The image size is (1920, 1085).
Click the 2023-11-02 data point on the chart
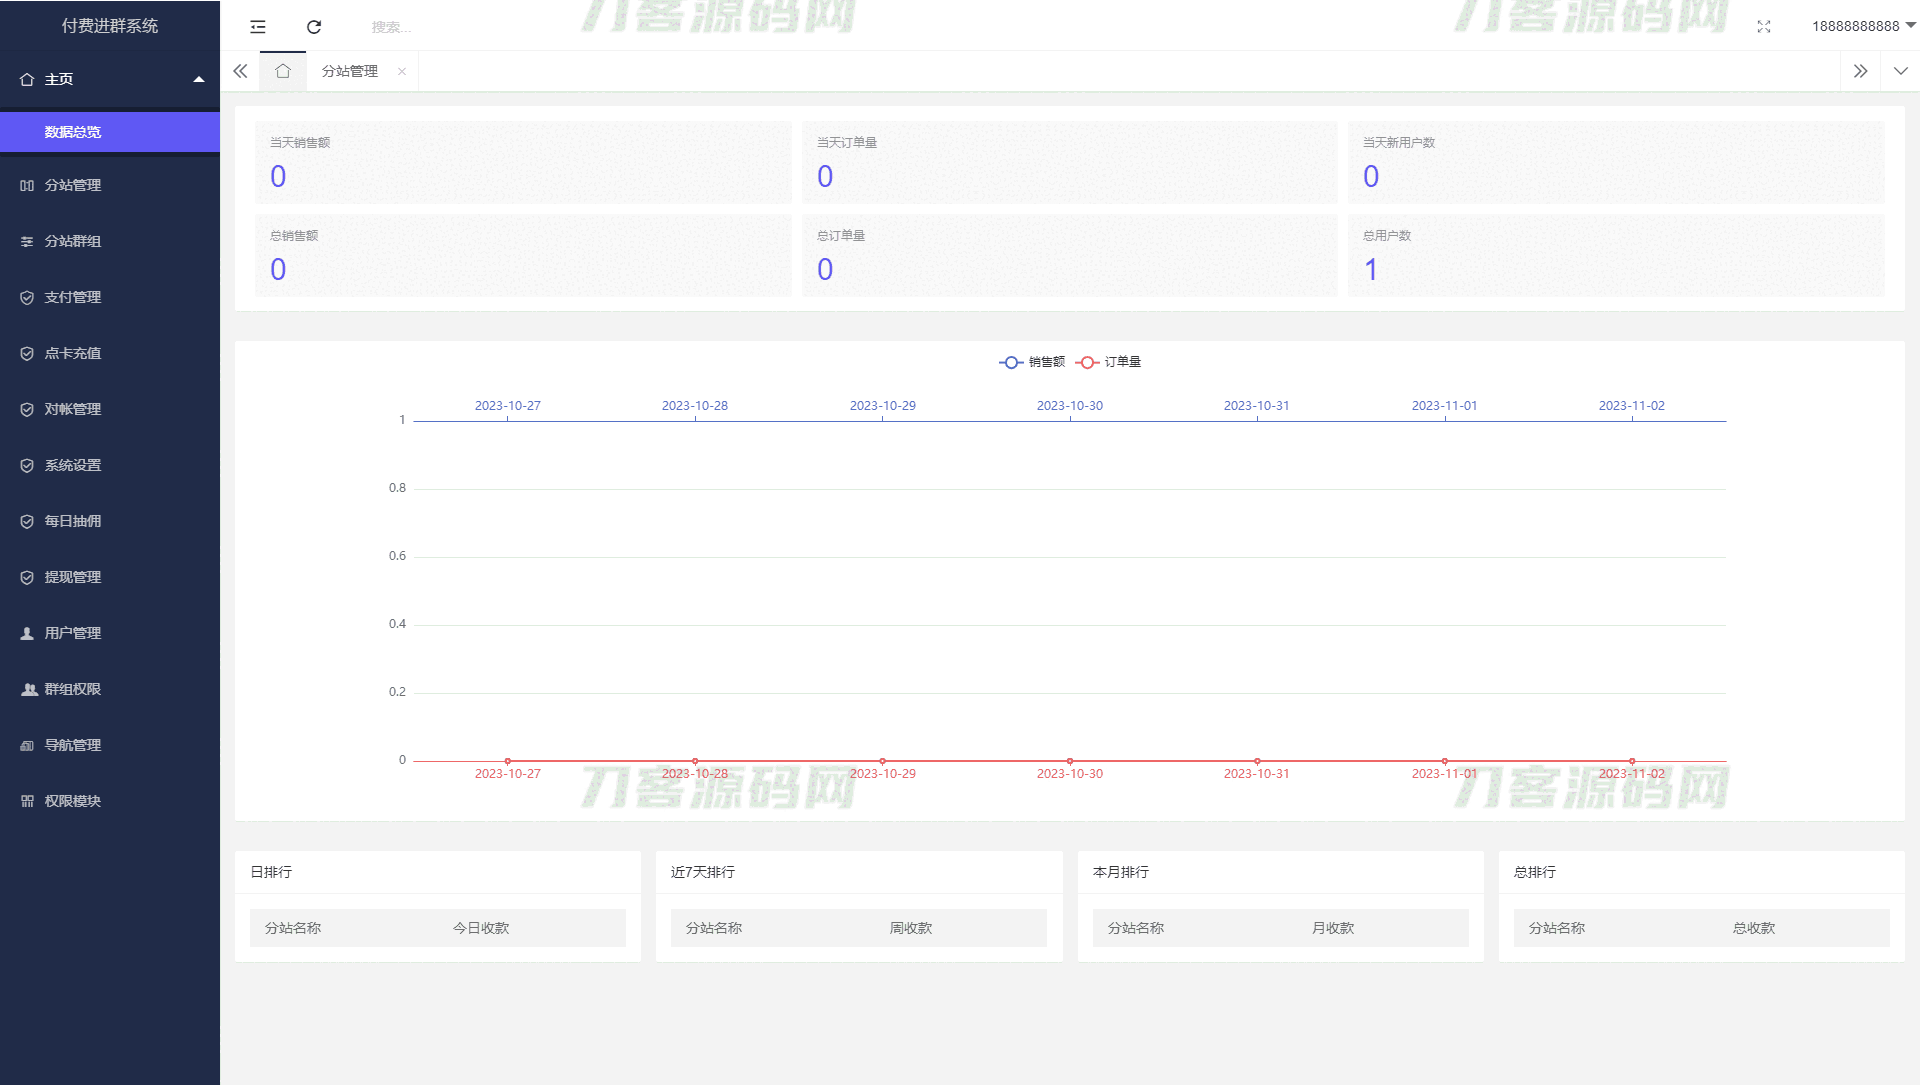pos(1632,761)
